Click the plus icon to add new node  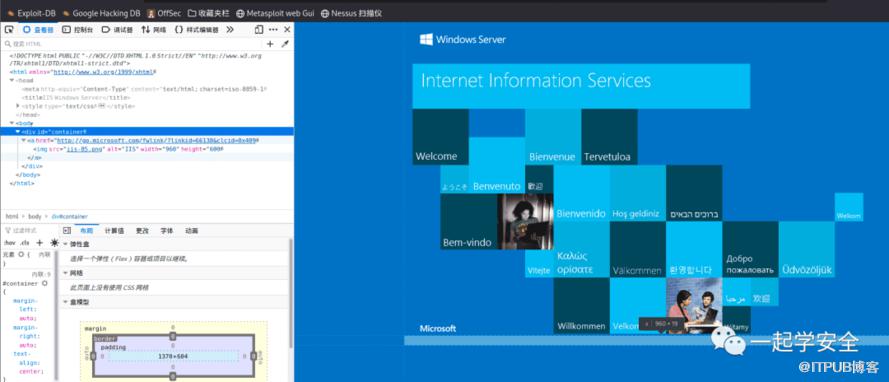(270, 44)
